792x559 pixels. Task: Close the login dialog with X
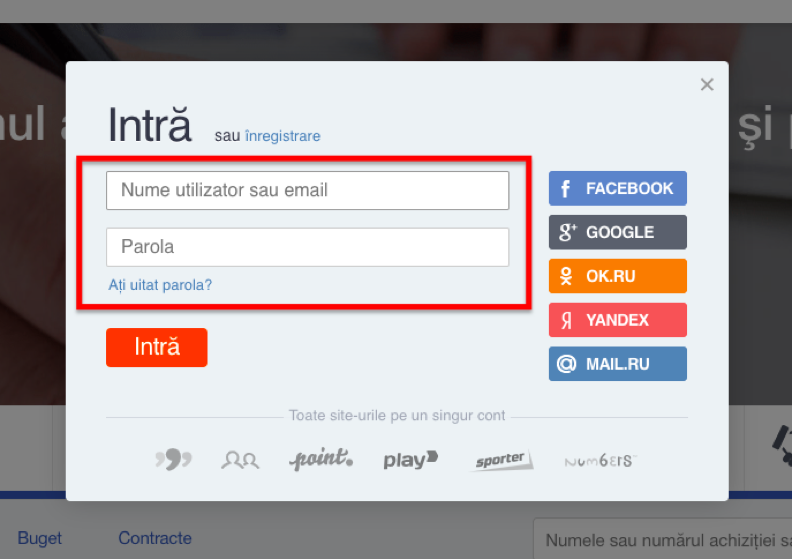[707, 84]
